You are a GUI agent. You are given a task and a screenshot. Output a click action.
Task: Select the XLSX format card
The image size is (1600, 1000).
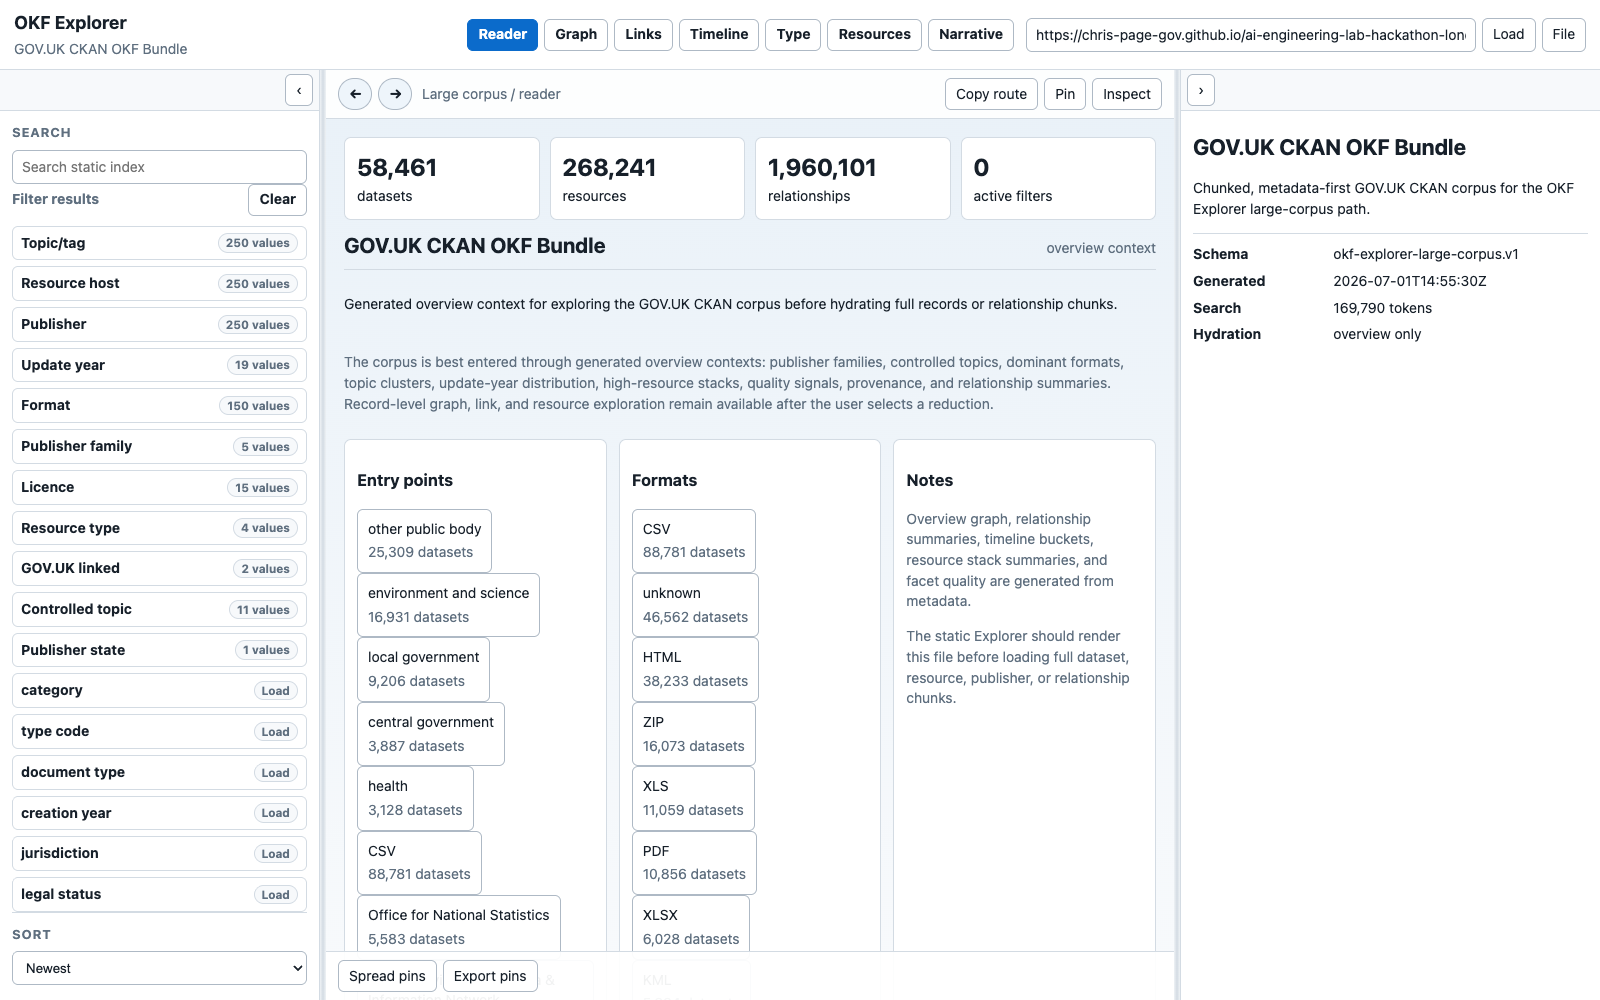tap(691, 923)
